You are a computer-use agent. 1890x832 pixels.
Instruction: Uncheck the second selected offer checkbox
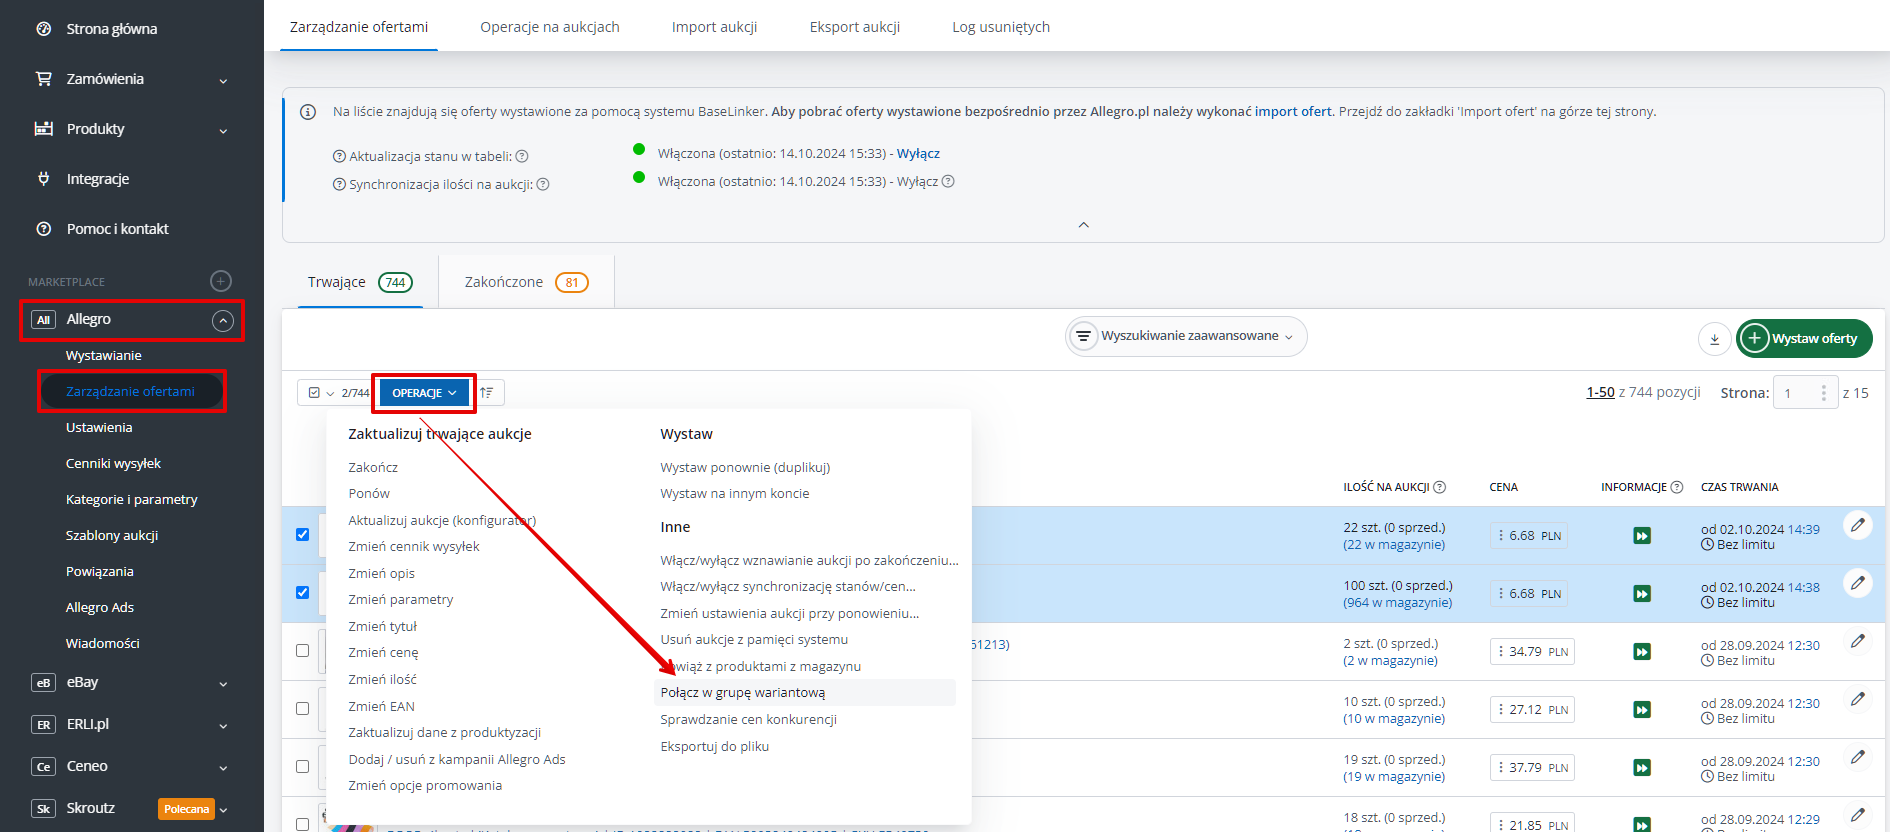coord(303,593)
